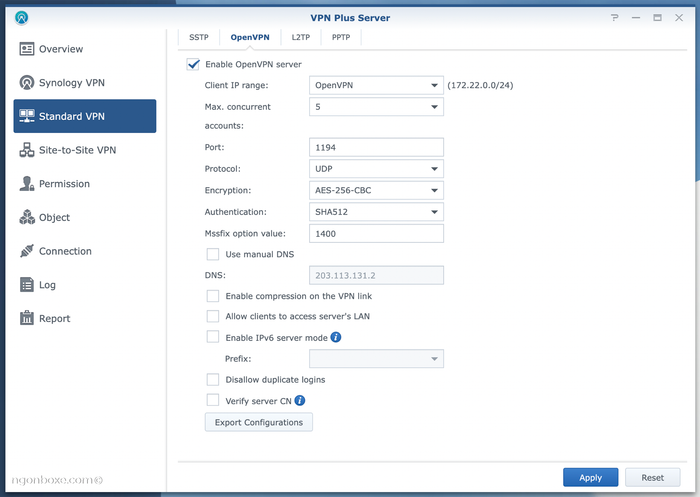Enable Use manual DNS checkbox
Image resolution: width=700 pixels, height=497 pixels.
(213, 254)
